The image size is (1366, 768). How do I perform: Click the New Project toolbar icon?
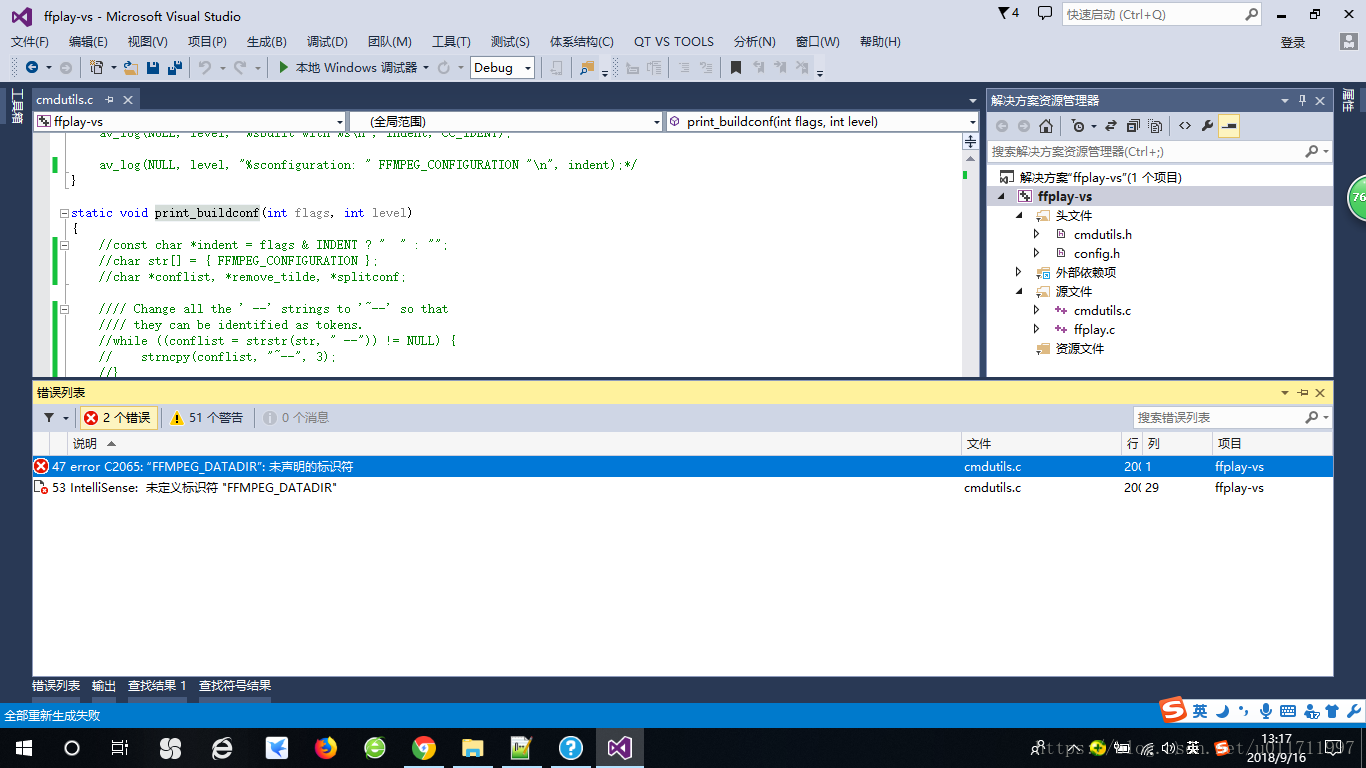pos(96,67)
